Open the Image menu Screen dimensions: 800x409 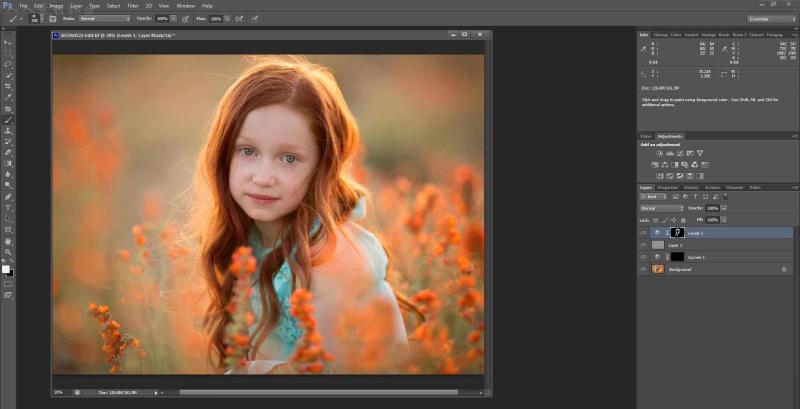(x=56, y=6)
